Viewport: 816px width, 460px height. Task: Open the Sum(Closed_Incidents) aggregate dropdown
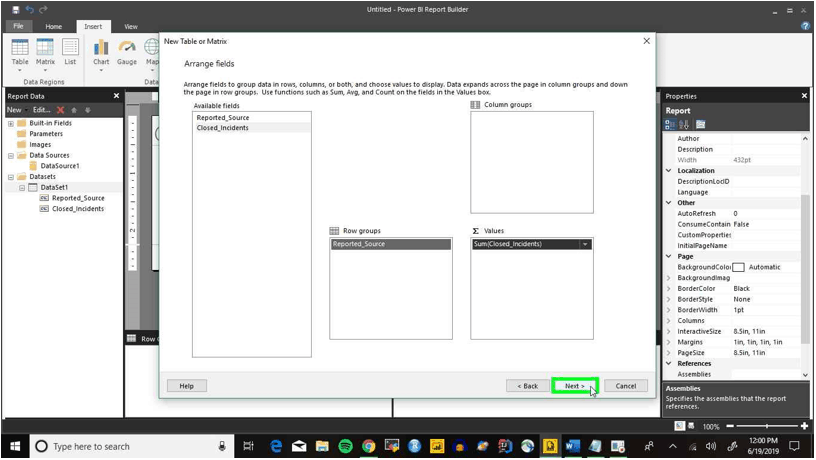(x=585, y=244)
